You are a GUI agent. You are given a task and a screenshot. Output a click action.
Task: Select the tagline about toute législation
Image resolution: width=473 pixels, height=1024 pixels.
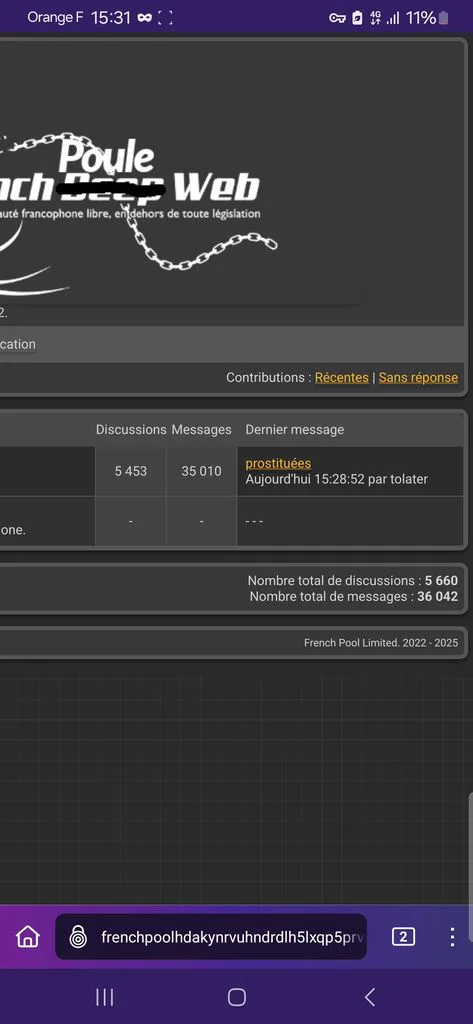click(x=130, y=214)
